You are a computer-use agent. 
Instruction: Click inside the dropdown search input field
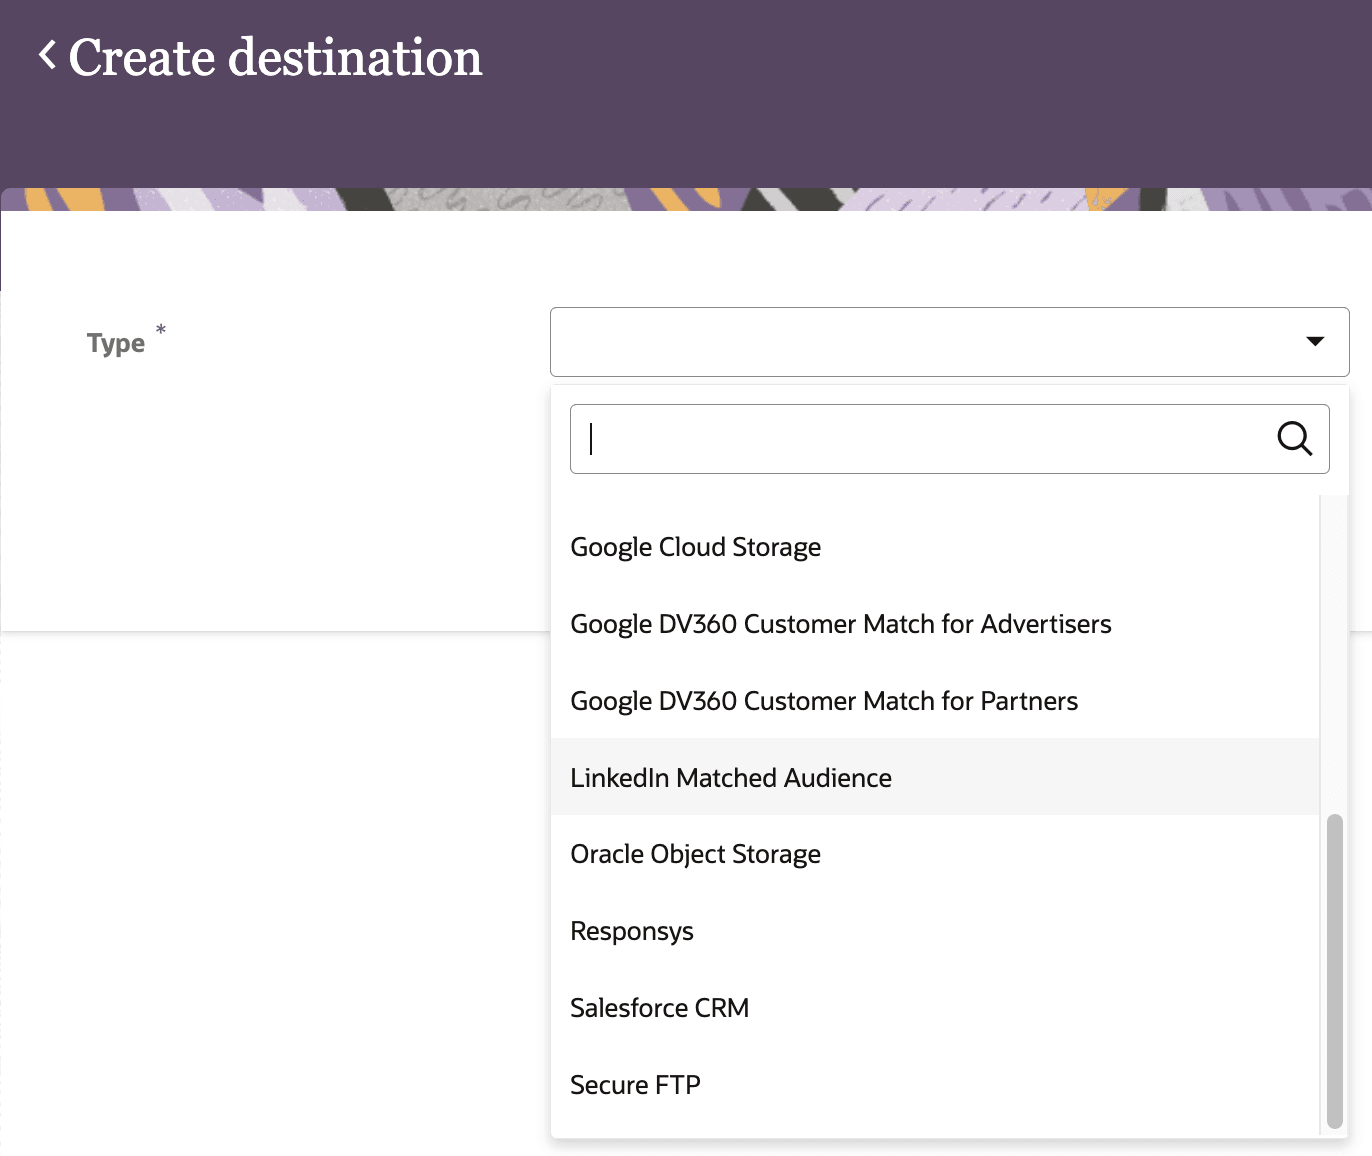(x=900, y=438)
